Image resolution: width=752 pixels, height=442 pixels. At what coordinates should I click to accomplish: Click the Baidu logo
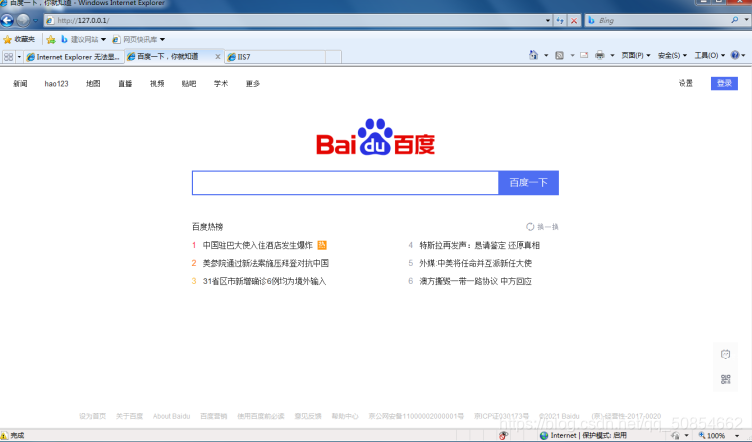click(x=376, y=137)
